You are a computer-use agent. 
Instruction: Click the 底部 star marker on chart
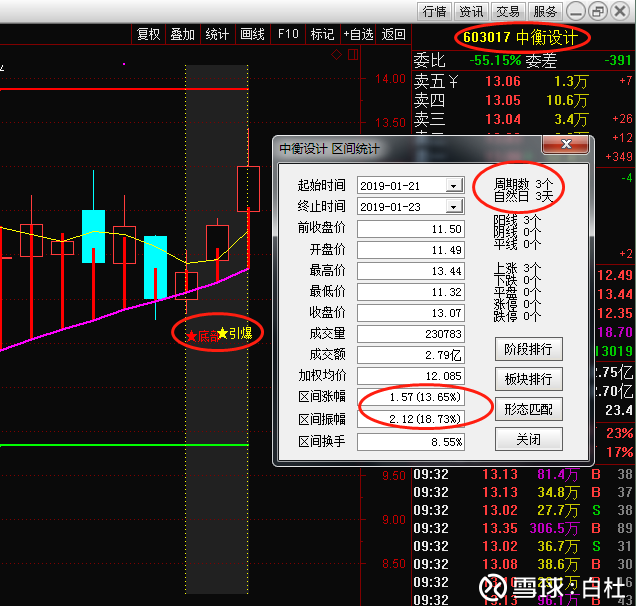pos(202,336)
